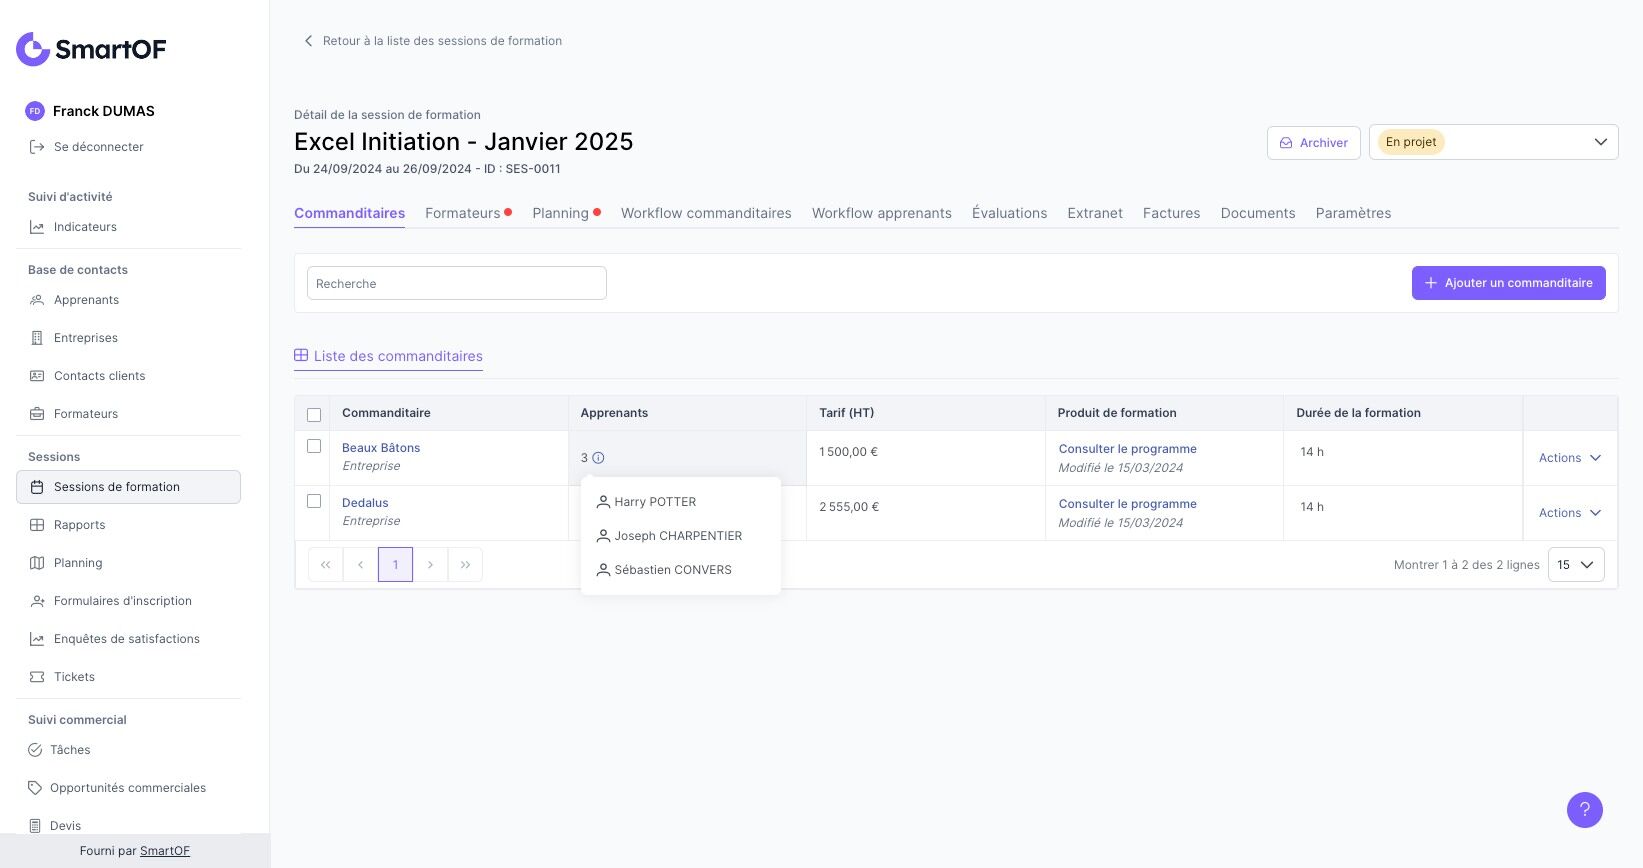This screenshot has width=1643, height=868.
Task: Toggle the select-all header checkbox
Action: (x=314, y=414)
